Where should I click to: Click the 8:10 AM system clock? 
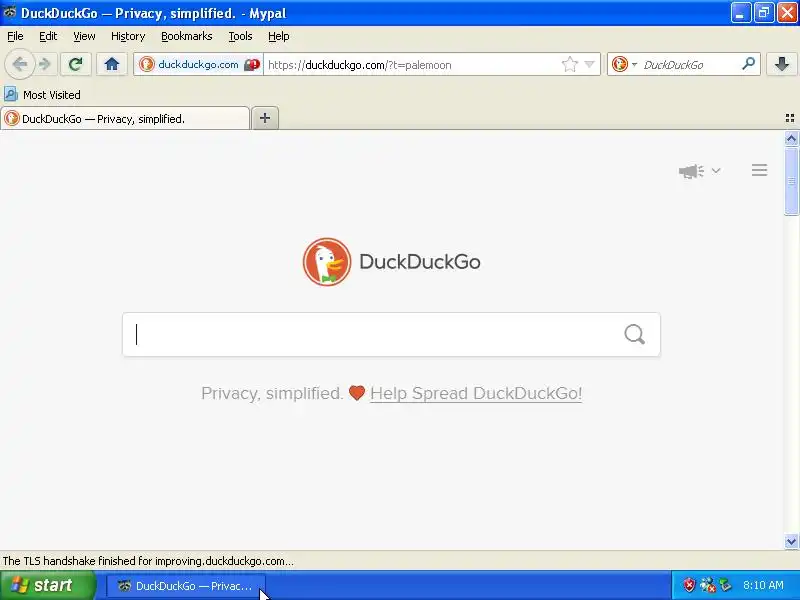pos(763,585)
